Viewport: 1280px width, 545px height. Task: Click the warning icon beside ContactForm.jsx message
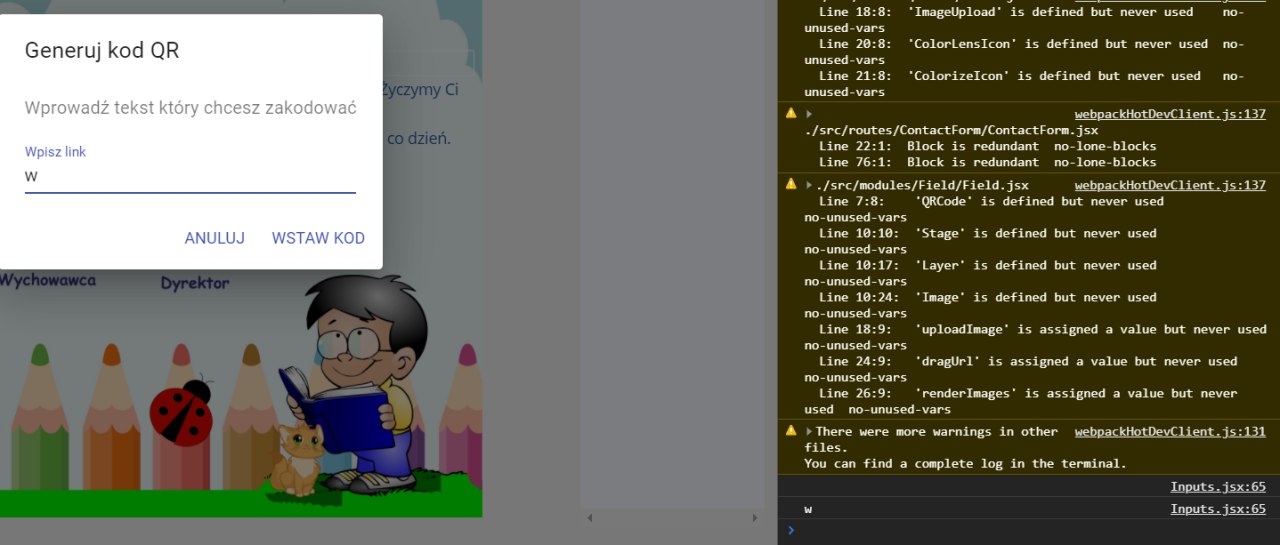click(791, 114)
